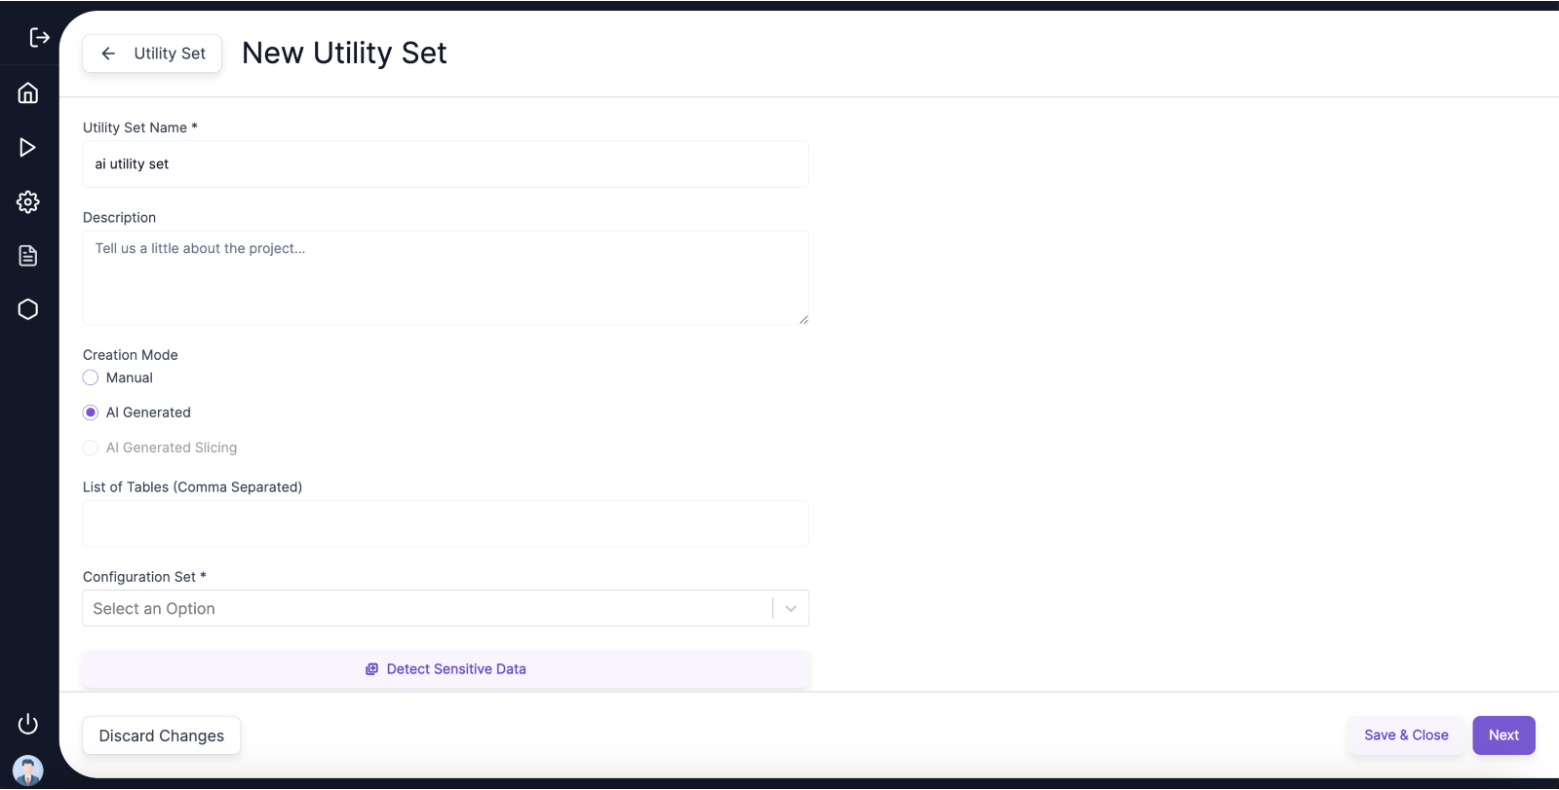Viewport: 1559px width, 790px height.
Task: Open the Settings gear icon in sidebar
Action: pos(28,202)
